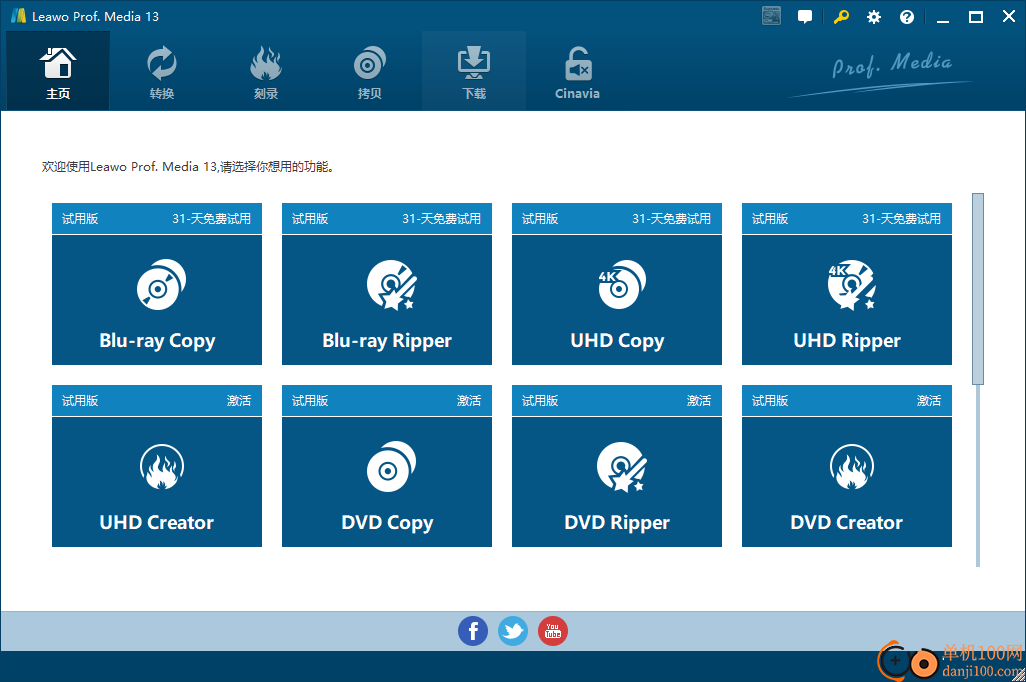Launch the DVD Creator flame icon
1026x682 pixels.
point(851,467)
